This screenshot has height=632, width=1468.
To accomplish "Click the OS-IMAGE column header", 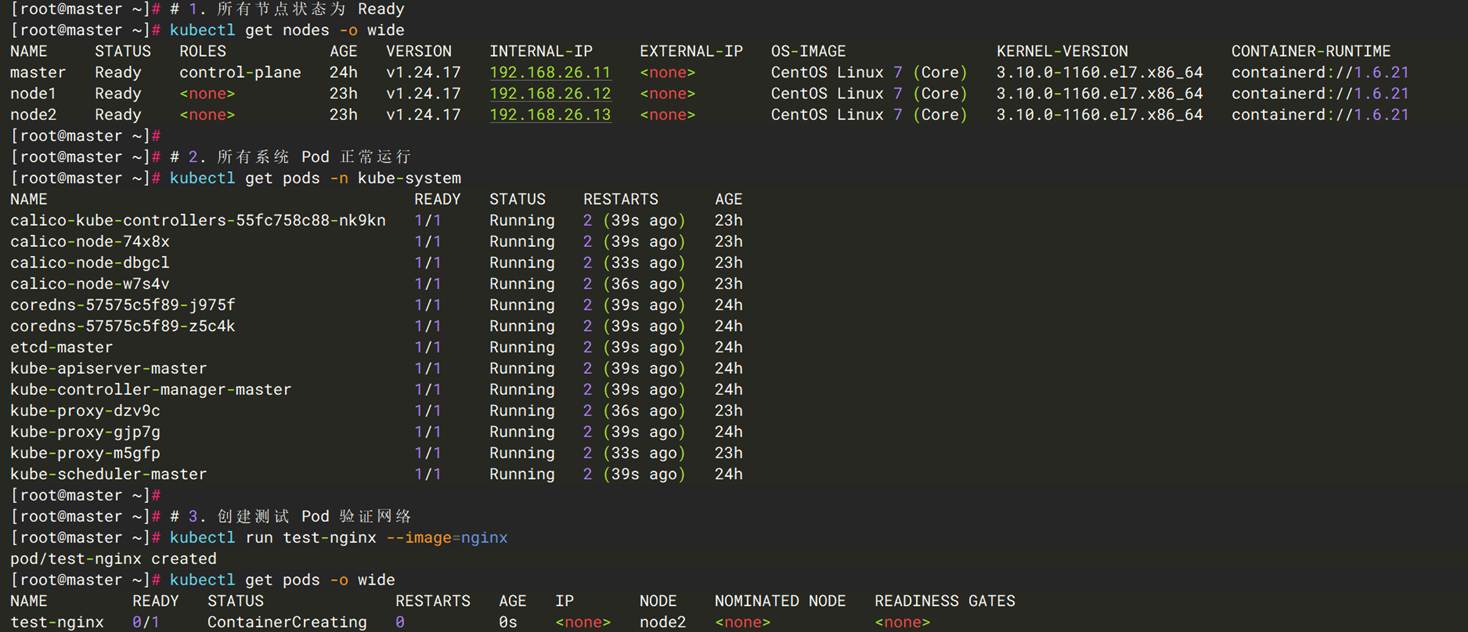I will [x=808, y=51].
